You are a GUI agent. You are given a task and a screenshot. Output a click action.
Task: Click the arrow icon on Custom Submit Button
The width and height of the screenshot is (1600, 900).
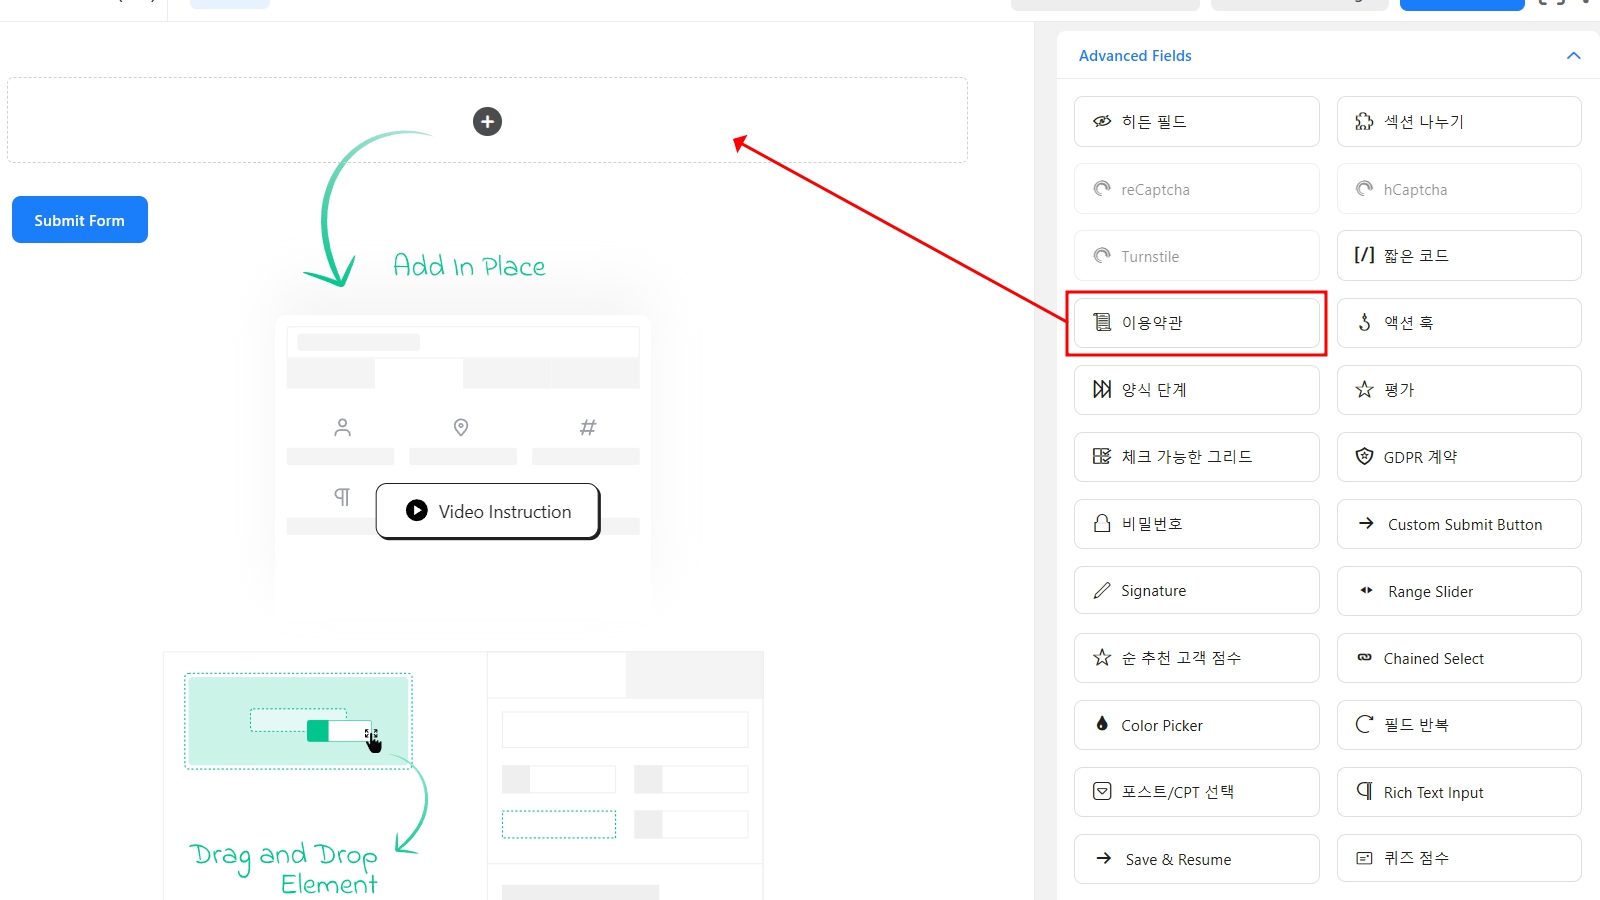[1366, 523]
